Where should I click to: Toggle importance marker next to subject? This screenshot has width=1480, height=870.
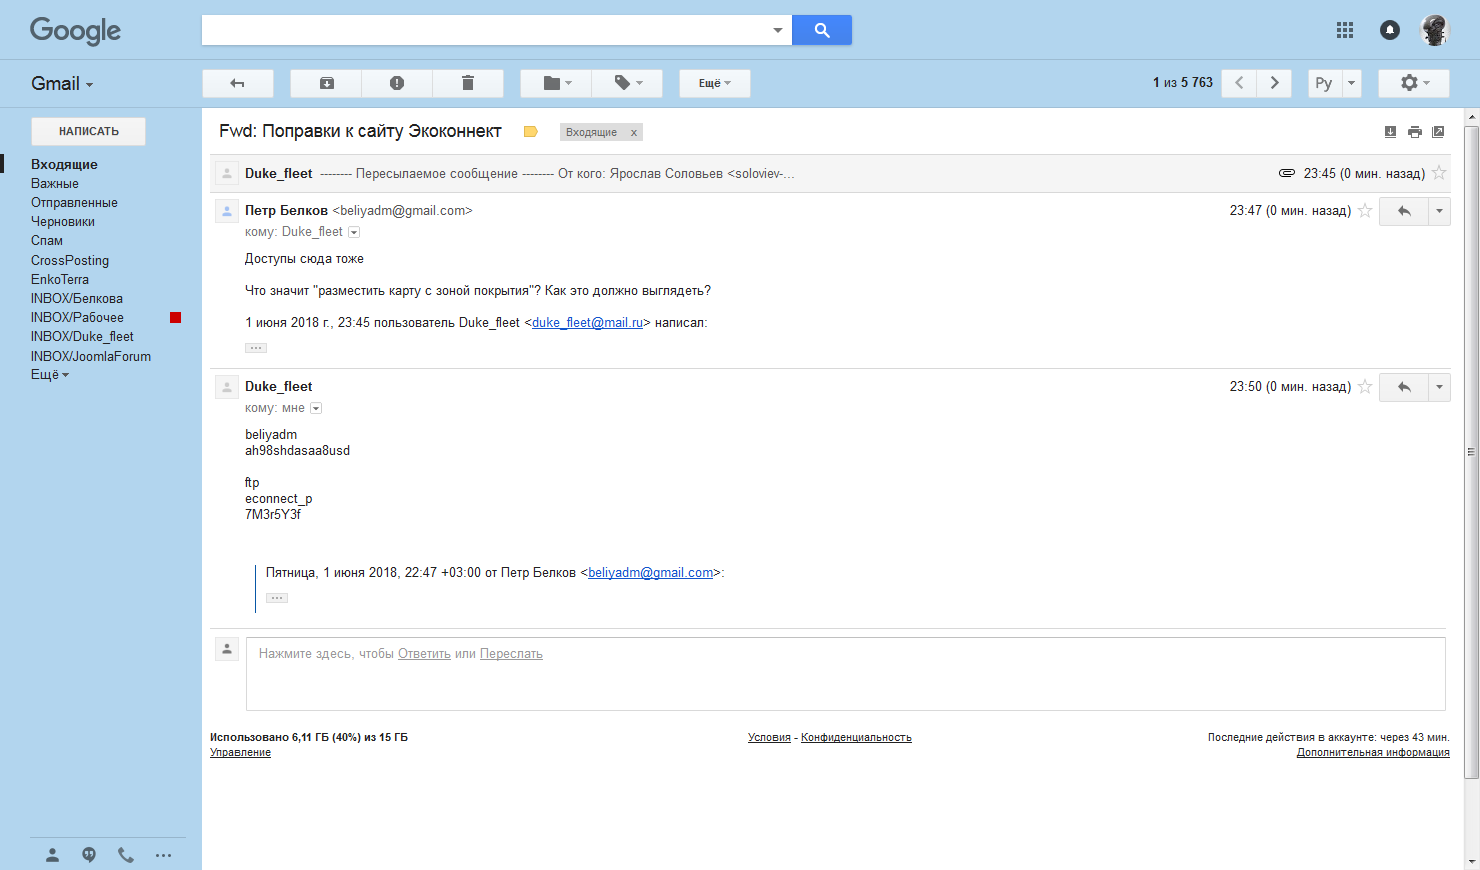pyautogui.click(x=531, y=132)
